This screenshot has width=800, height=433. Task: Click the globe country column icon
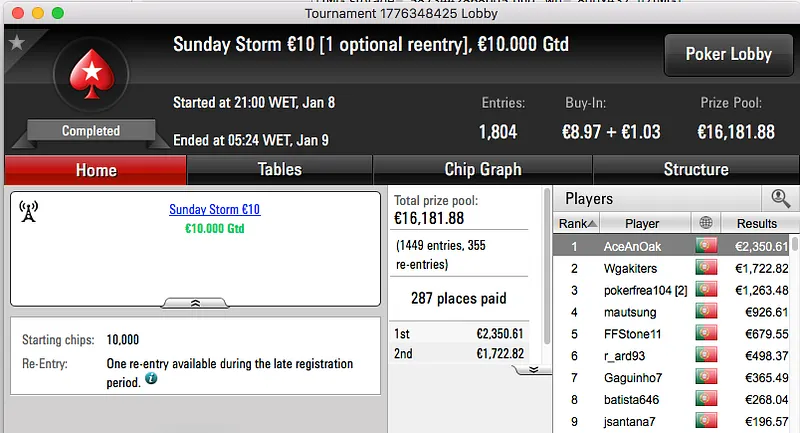[x=707, y=223]
